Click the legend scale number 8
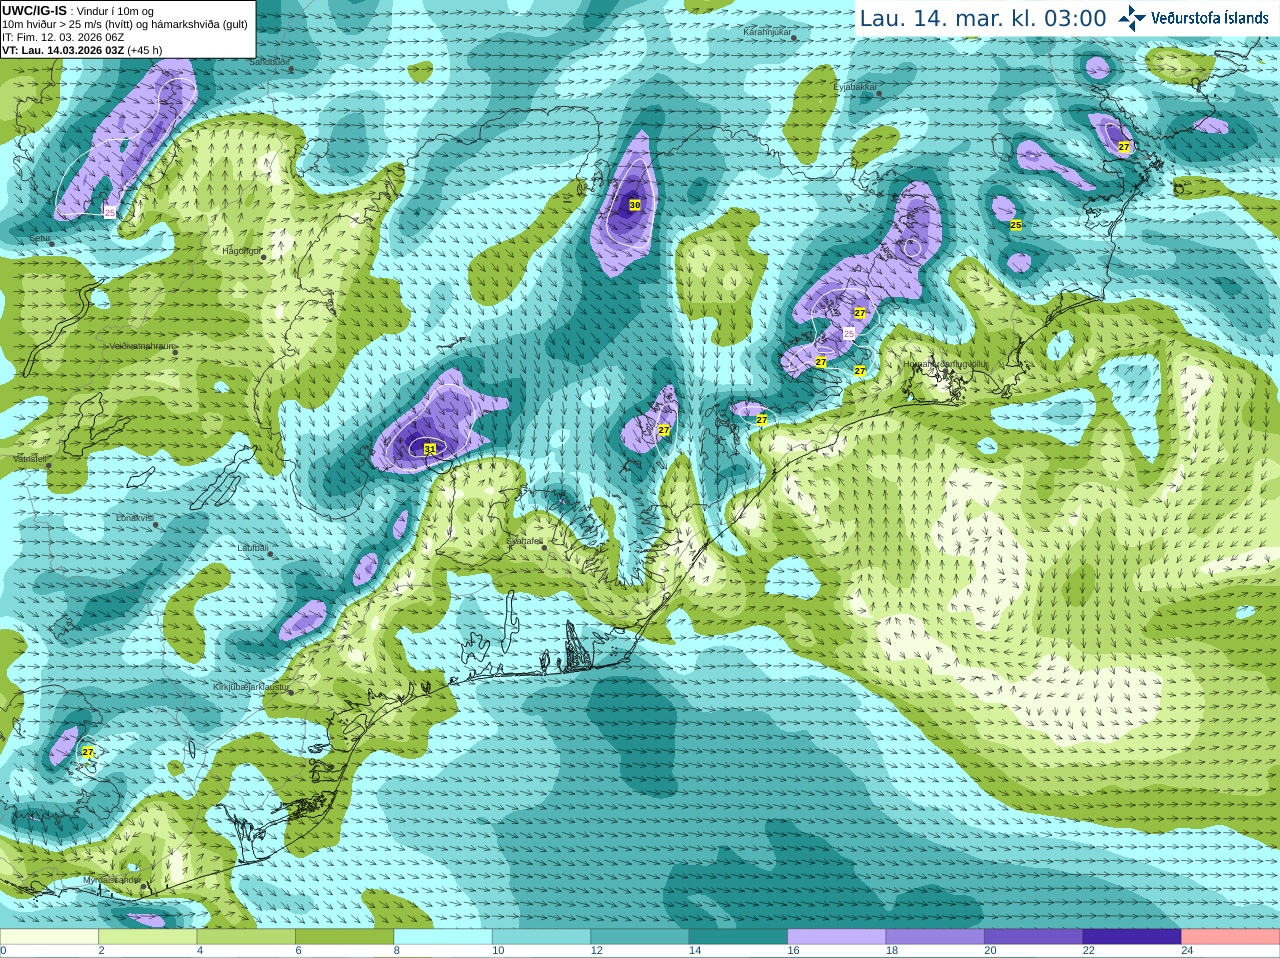 click(397, 951)
